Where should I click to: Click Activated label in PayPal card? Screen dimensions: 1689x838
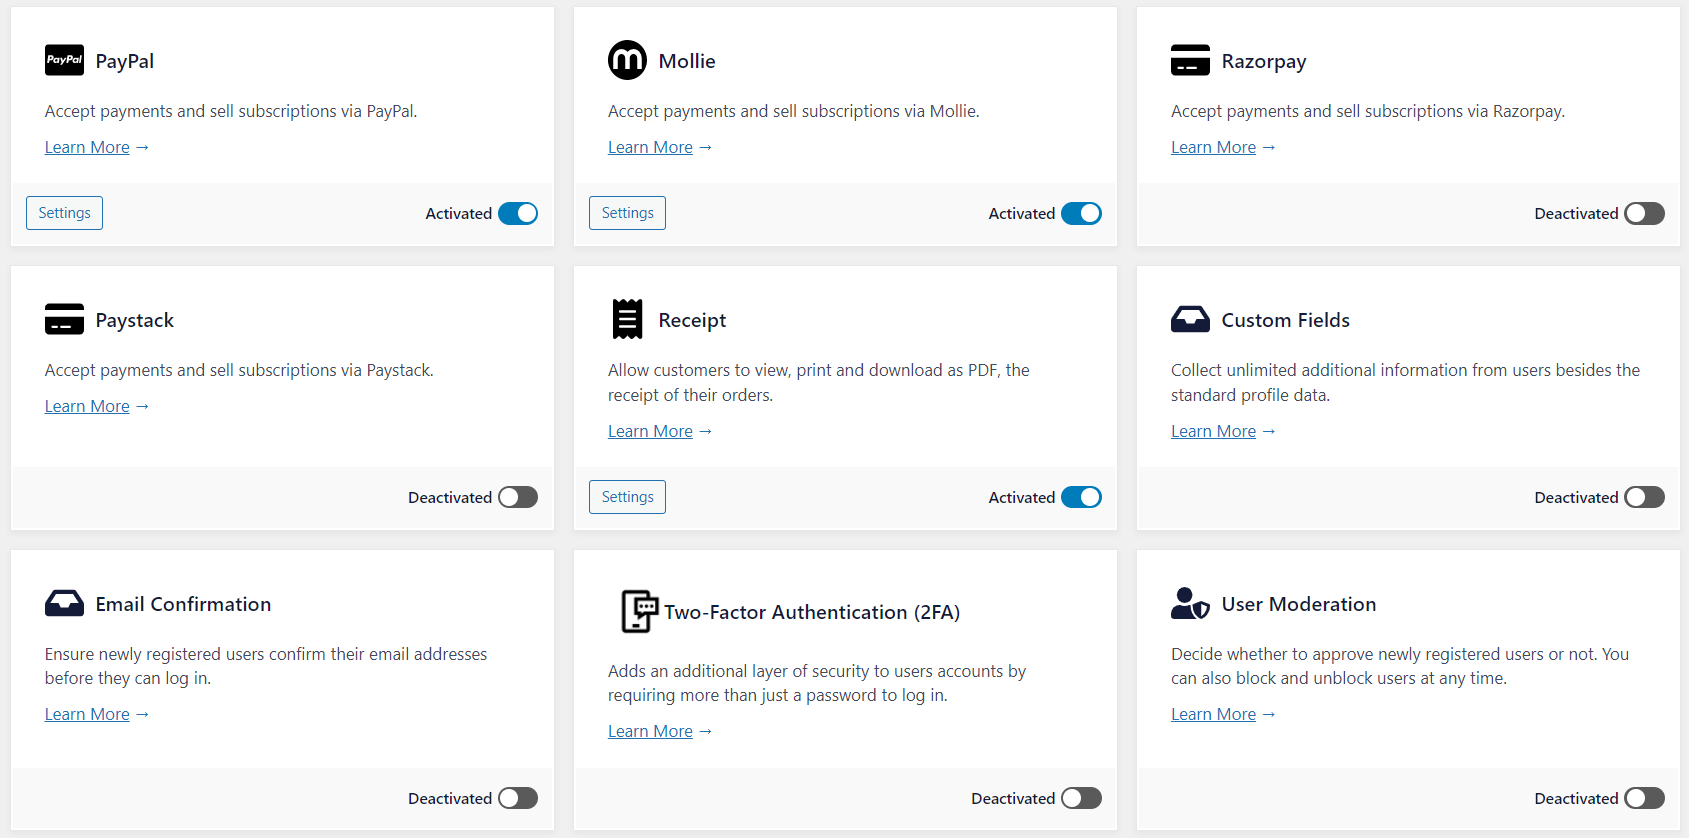(458, 213)
